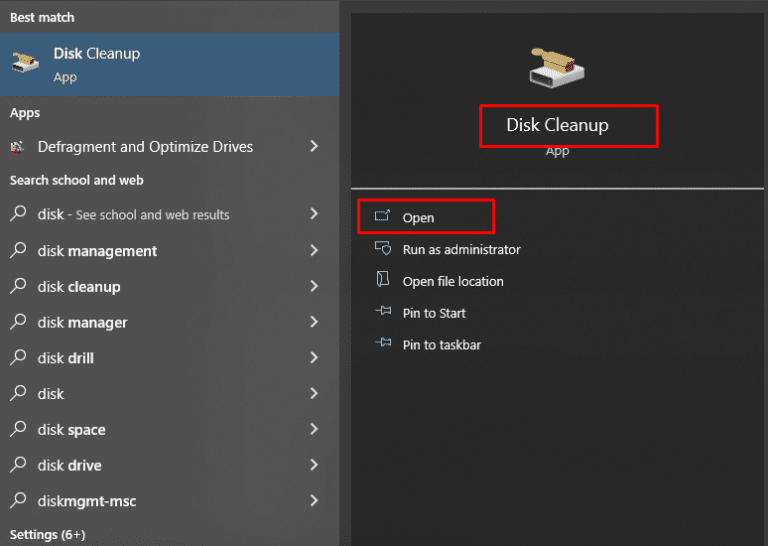Click the search icon beside the plain 'disk' suggestion
This screenshot has width=768, height=546.
(18, 393)
